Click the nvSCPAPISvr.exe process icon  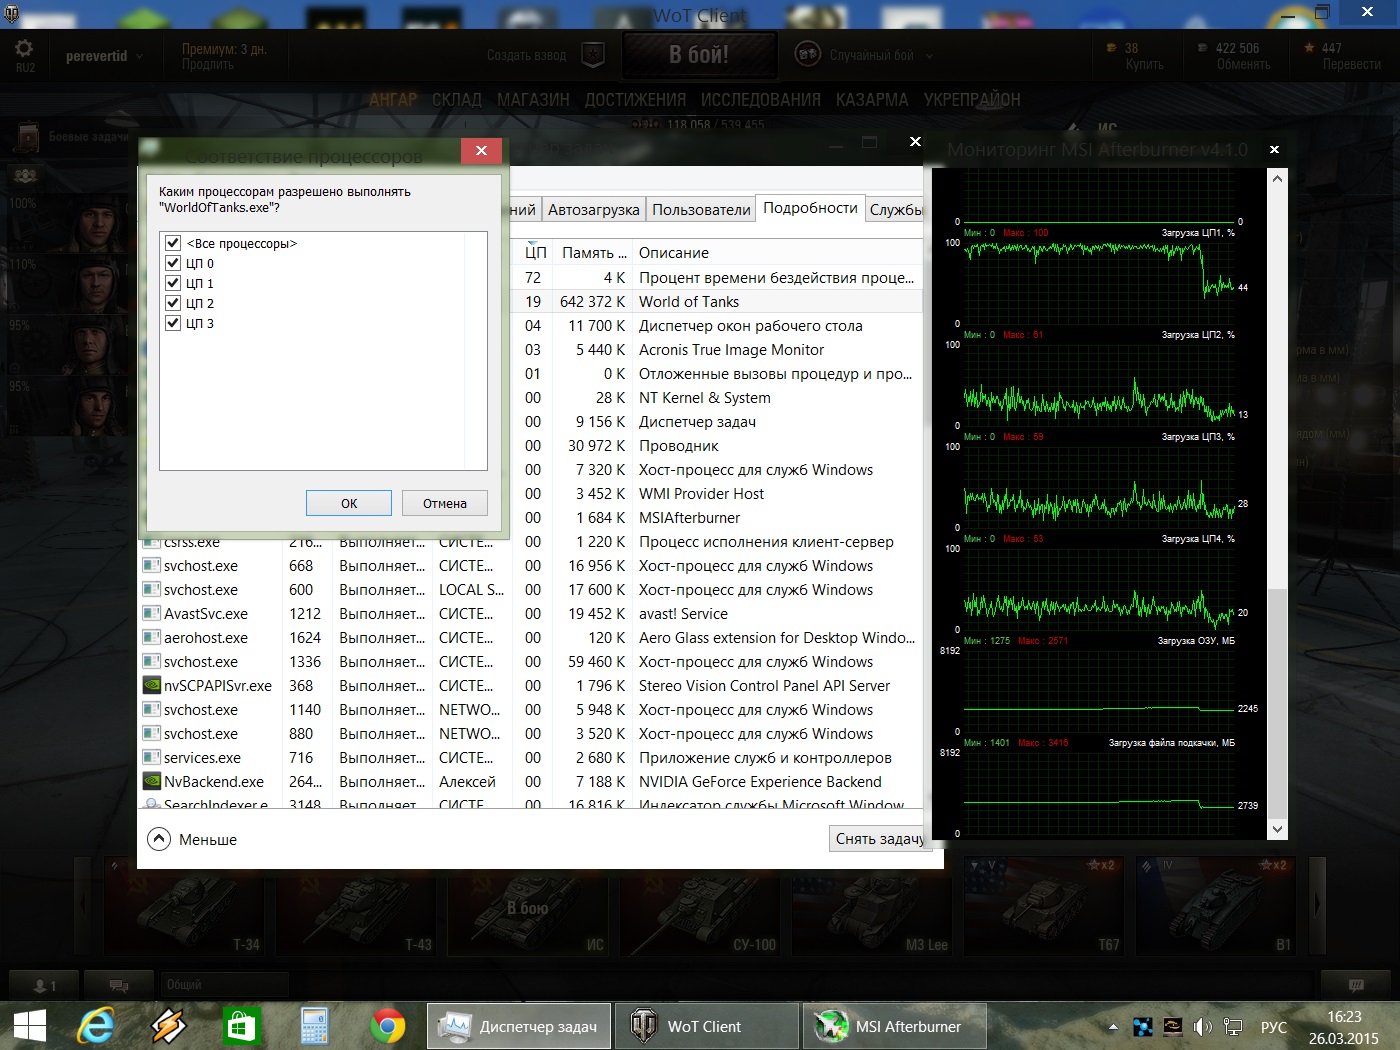pos(152,686)
